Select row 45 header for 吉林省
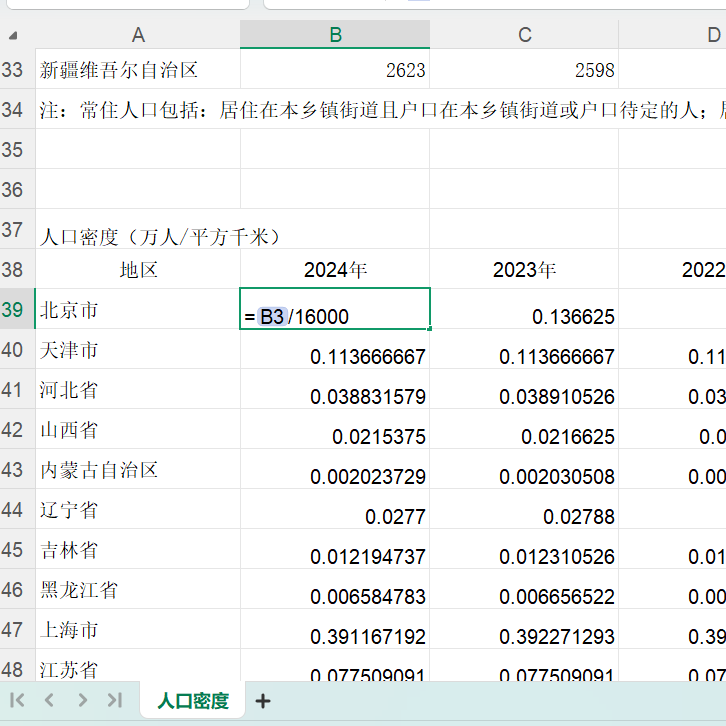 [x=14, y=550]
